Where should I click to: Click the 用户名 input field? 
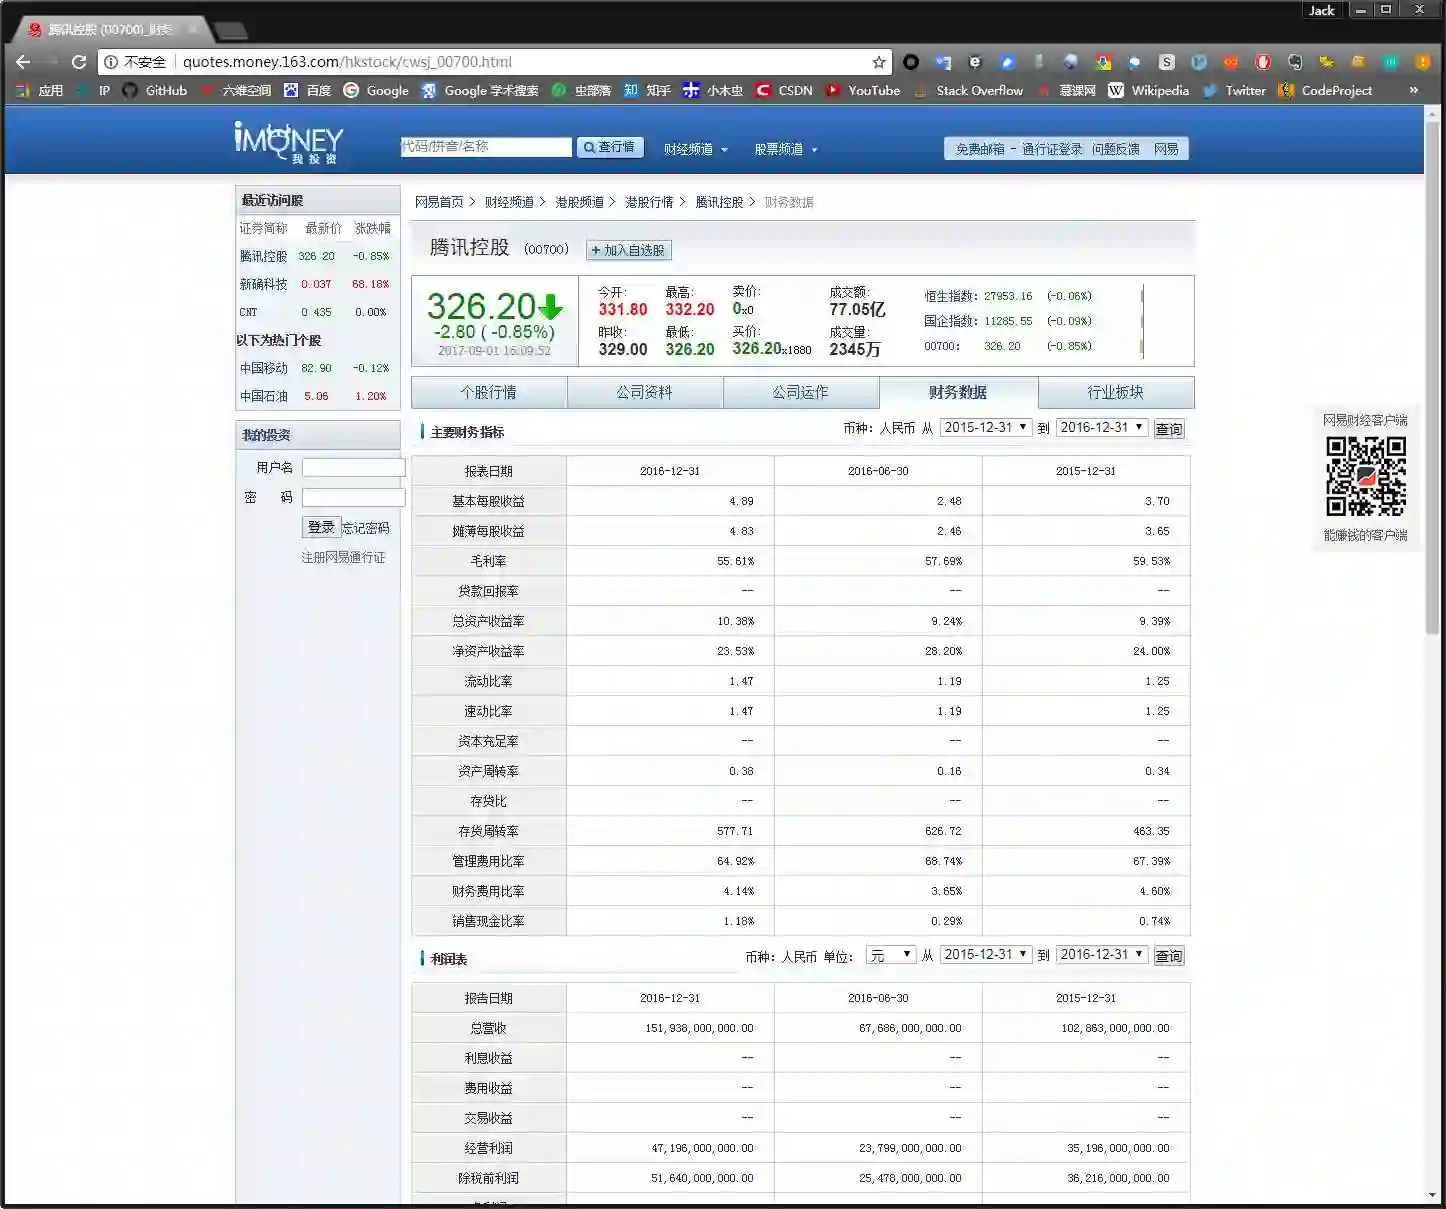(x=353, y=467)
